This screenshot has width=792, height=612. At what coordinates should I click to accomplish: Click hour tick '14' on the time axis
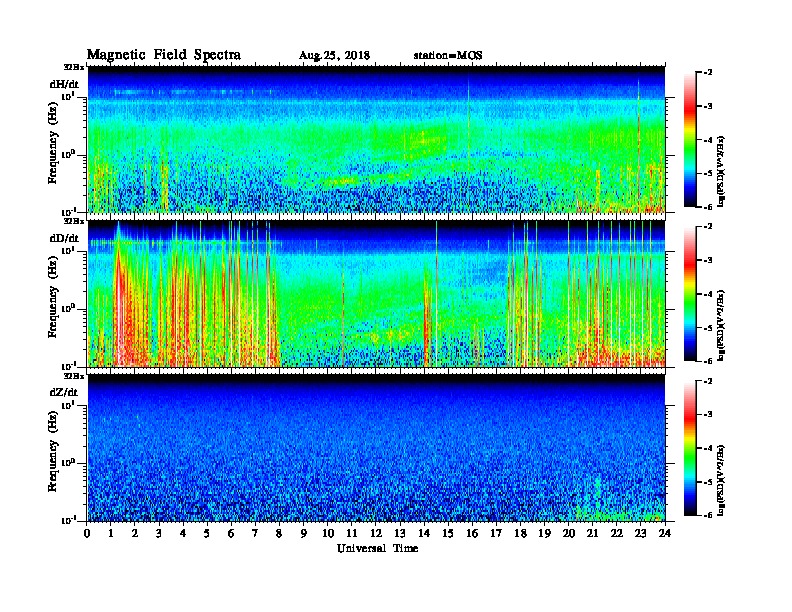point(424,533)
